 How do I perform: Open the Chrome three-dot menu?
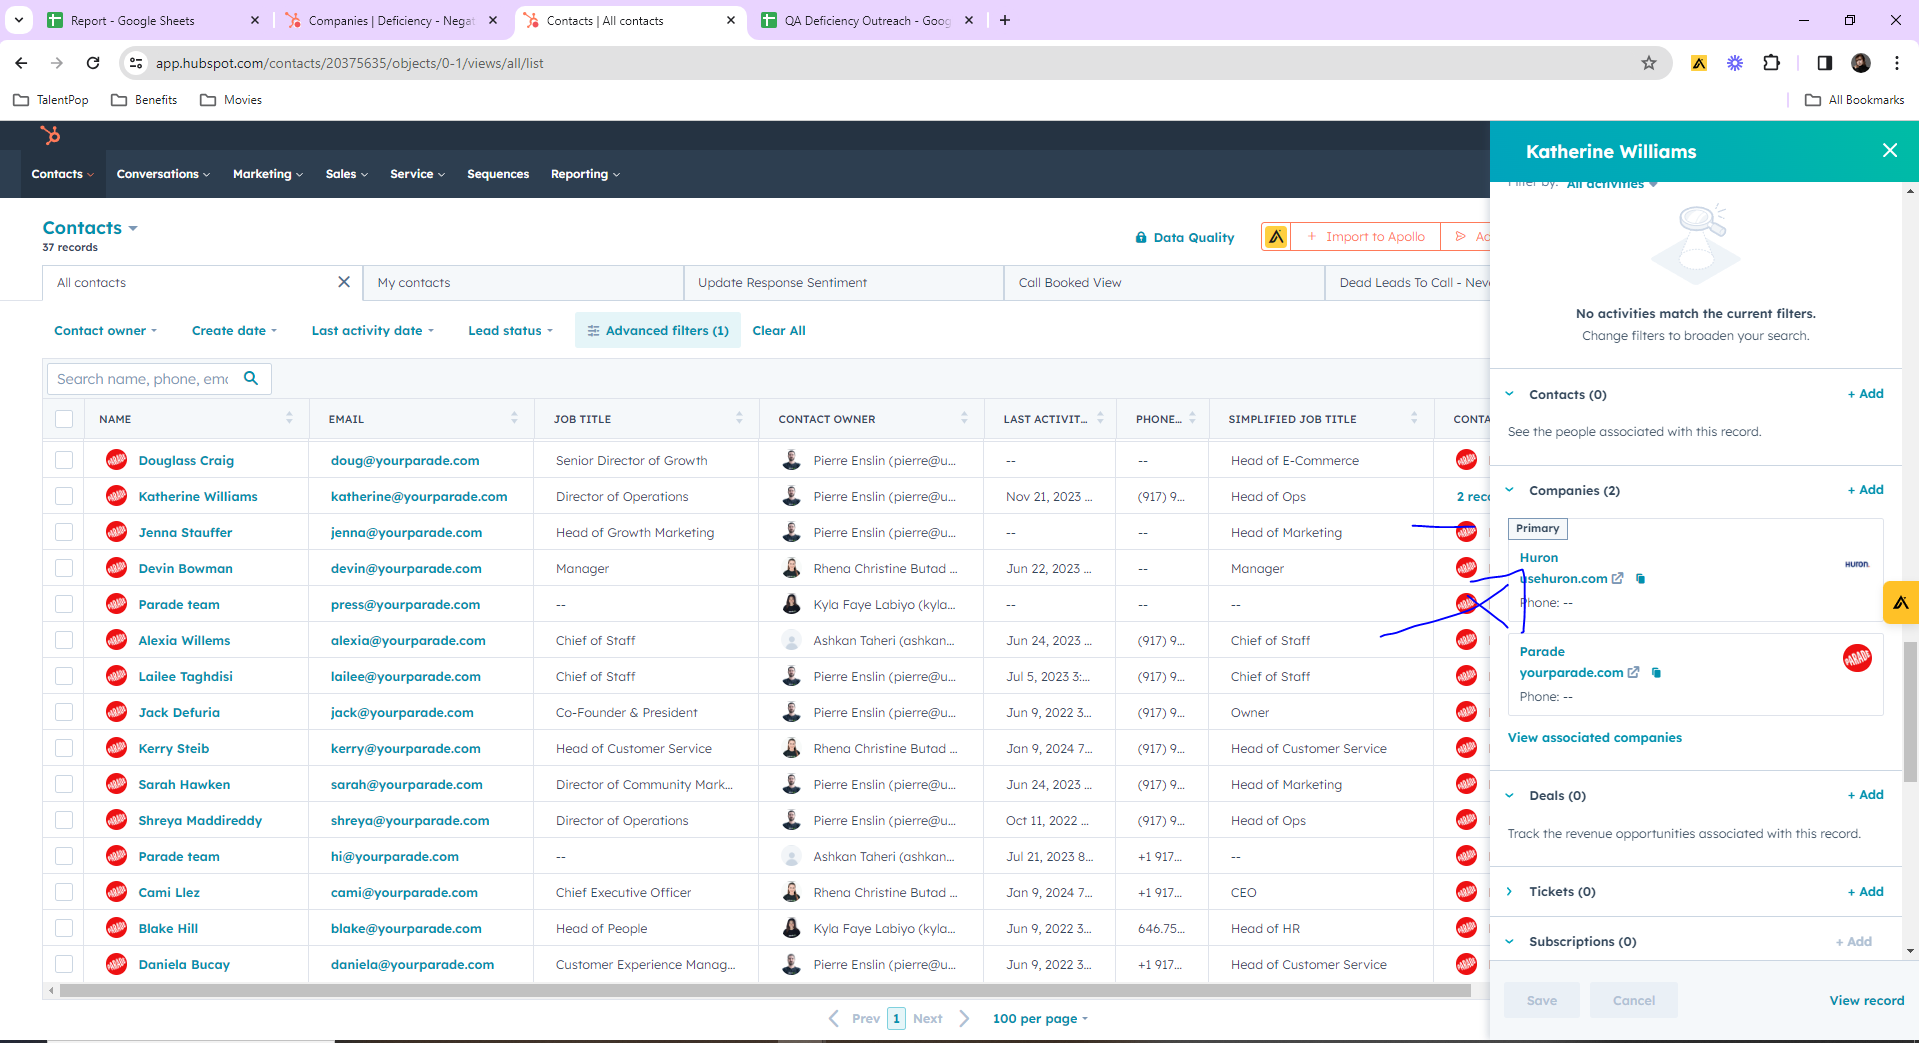[1897, 63]
